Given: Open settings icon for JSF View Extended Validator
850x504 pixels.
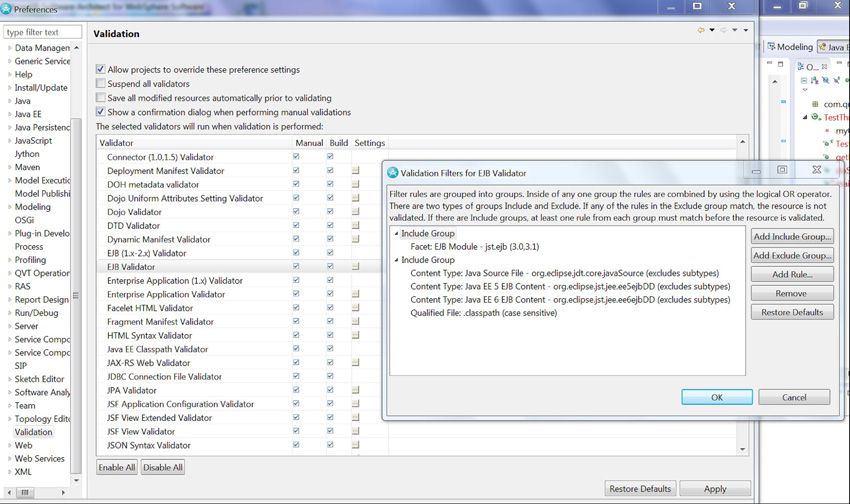Looking at the screenshot, I should [x=356, y=417].
